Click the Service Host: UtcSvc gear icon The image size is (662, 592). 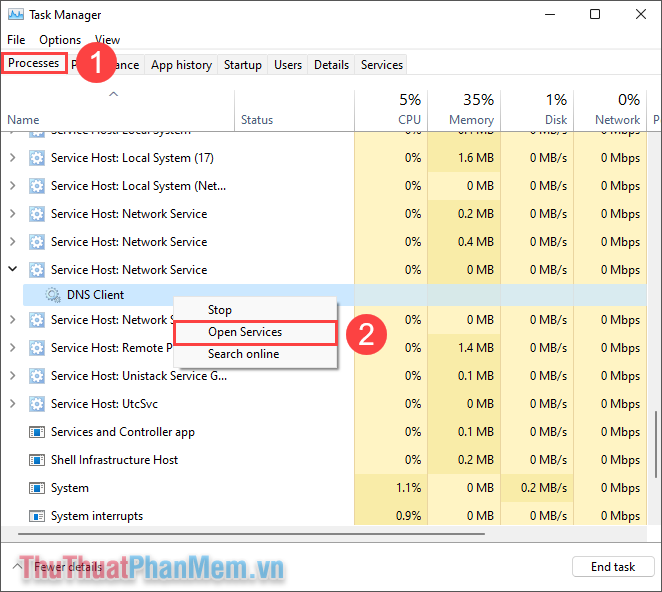37,404
